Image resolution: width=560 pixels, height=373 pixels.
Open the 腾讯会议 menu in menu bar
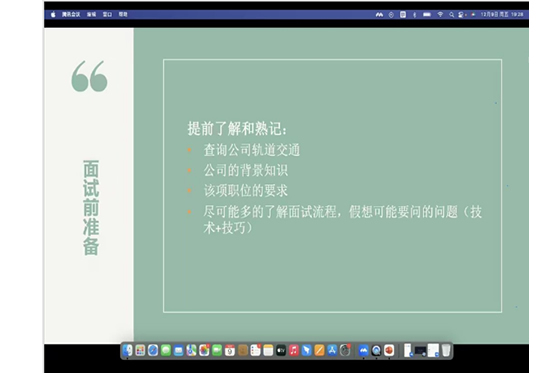pyautogui.click(x=71, y=14)
